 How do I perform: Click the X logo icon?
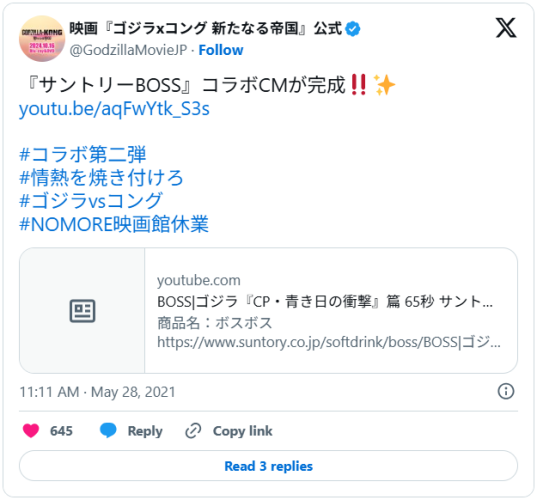click(506, 28)
